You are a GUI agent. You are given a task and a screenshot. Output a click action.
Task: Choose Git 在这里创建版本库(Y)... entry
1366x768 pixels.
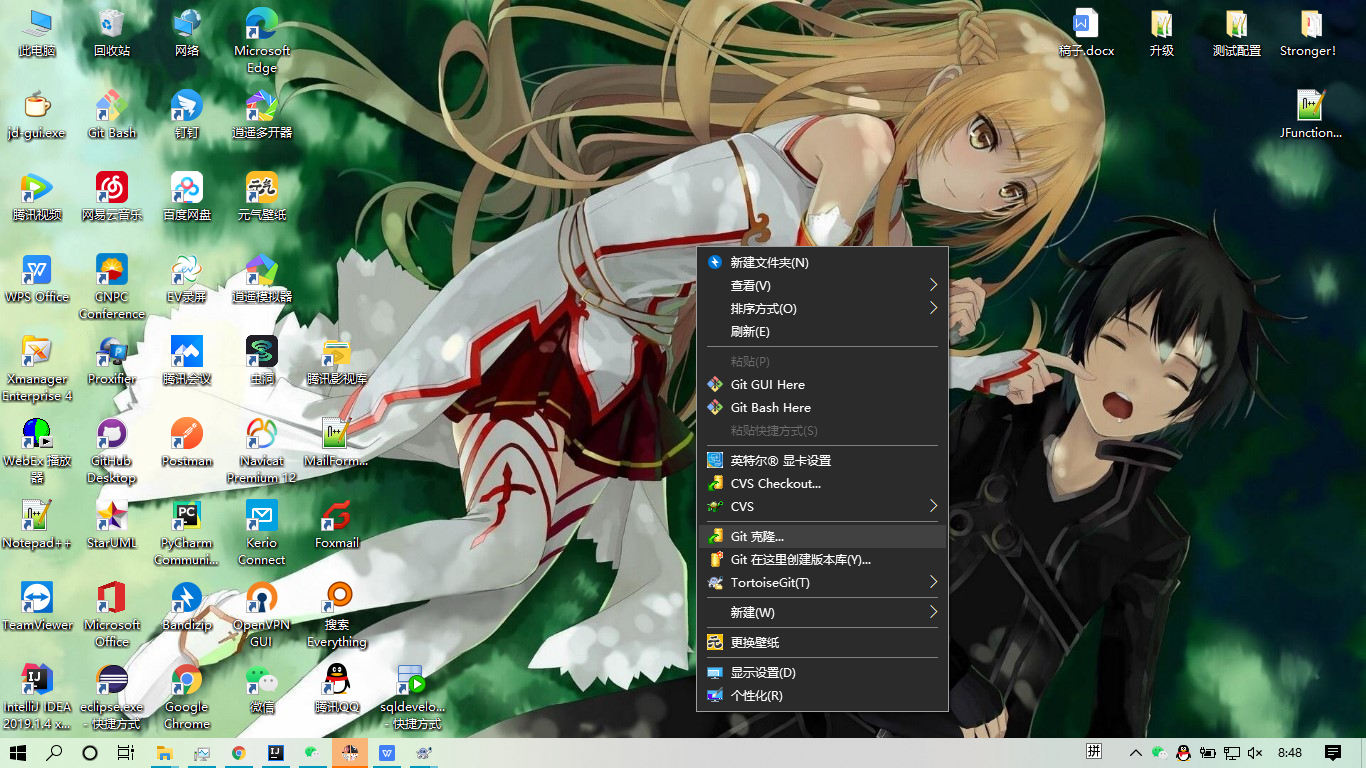(822, 559)
